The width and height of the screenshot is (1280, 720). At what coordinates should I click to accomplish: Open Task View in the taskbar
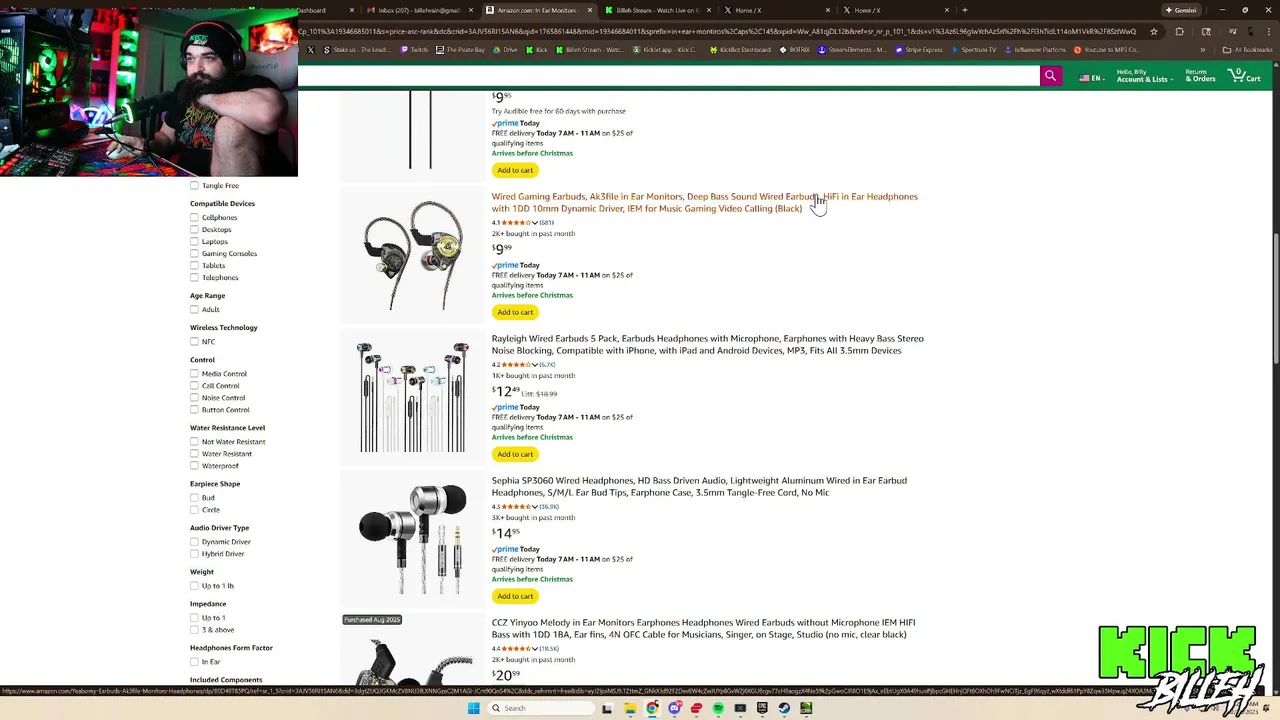click(x=607, y=708)
